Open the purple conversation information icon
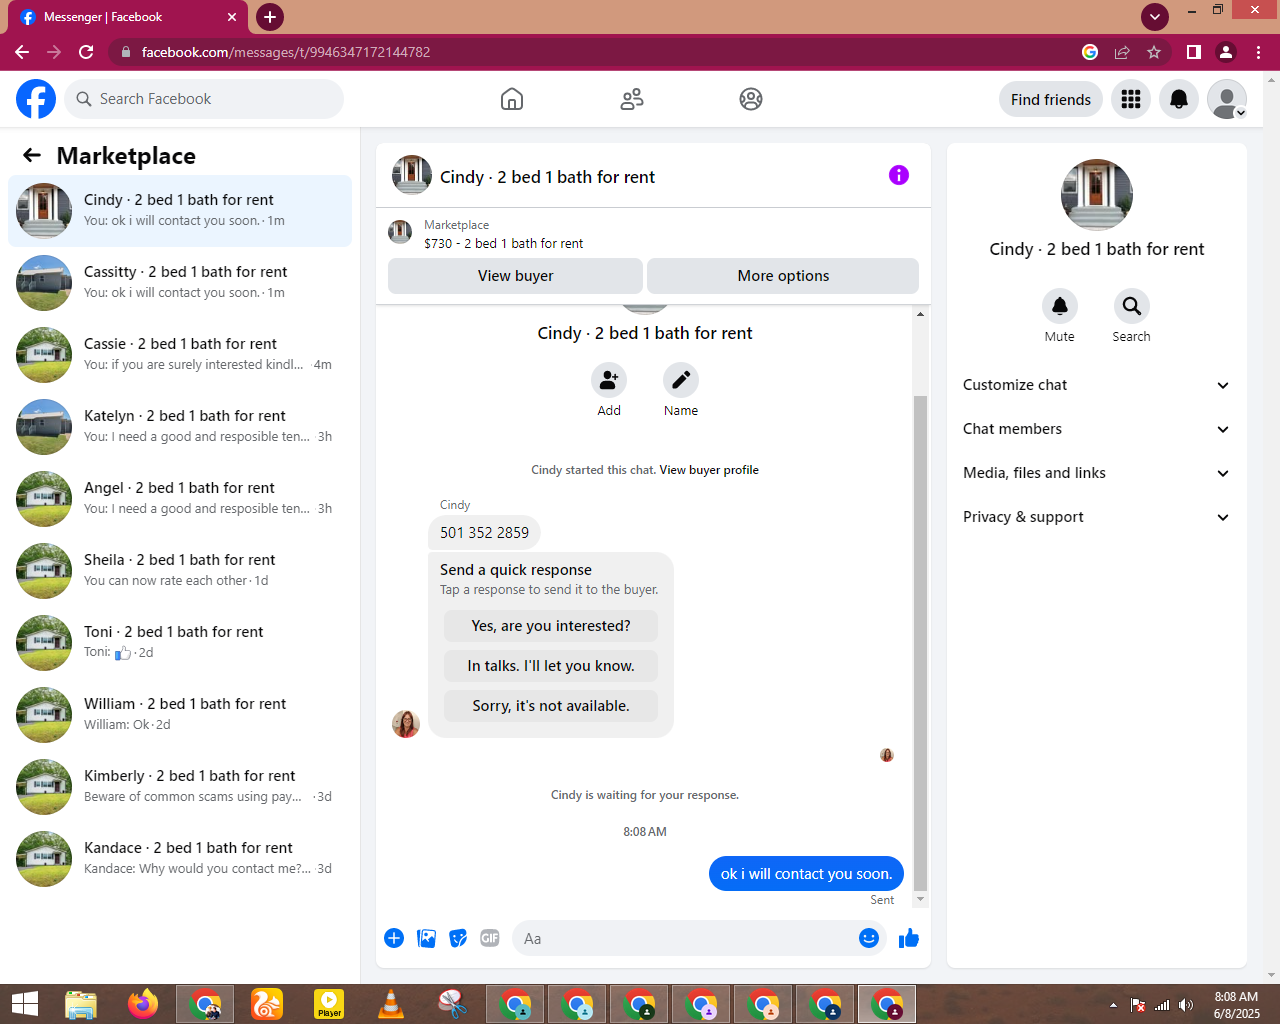Viewport: 1280px width, 1024px height. pyautogui.click(x=899, y=175)
